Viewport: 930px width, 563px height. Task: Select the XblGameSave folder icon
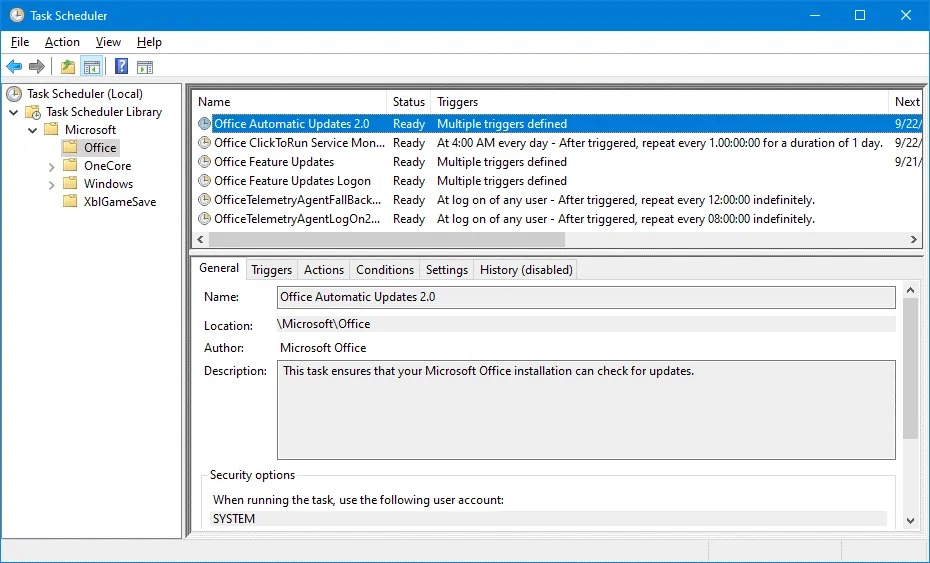(70, 201)
